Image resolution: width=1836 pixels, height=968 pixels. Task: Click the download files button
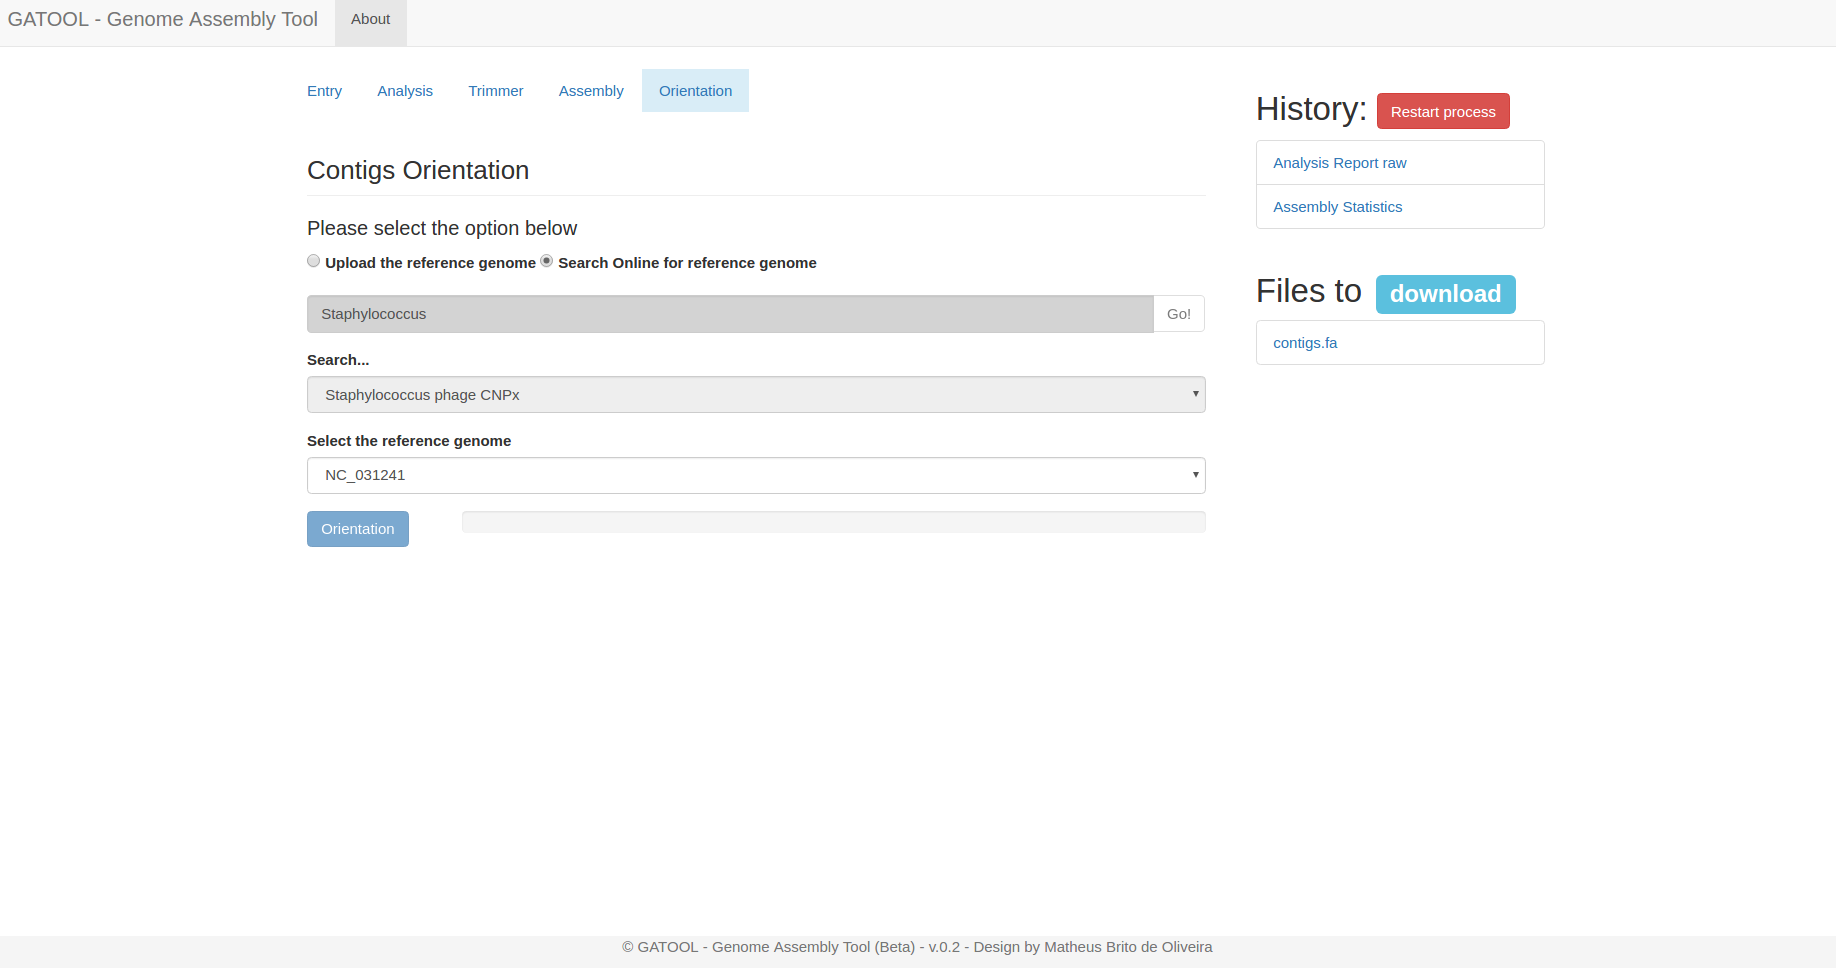[x=1444, y=293]
